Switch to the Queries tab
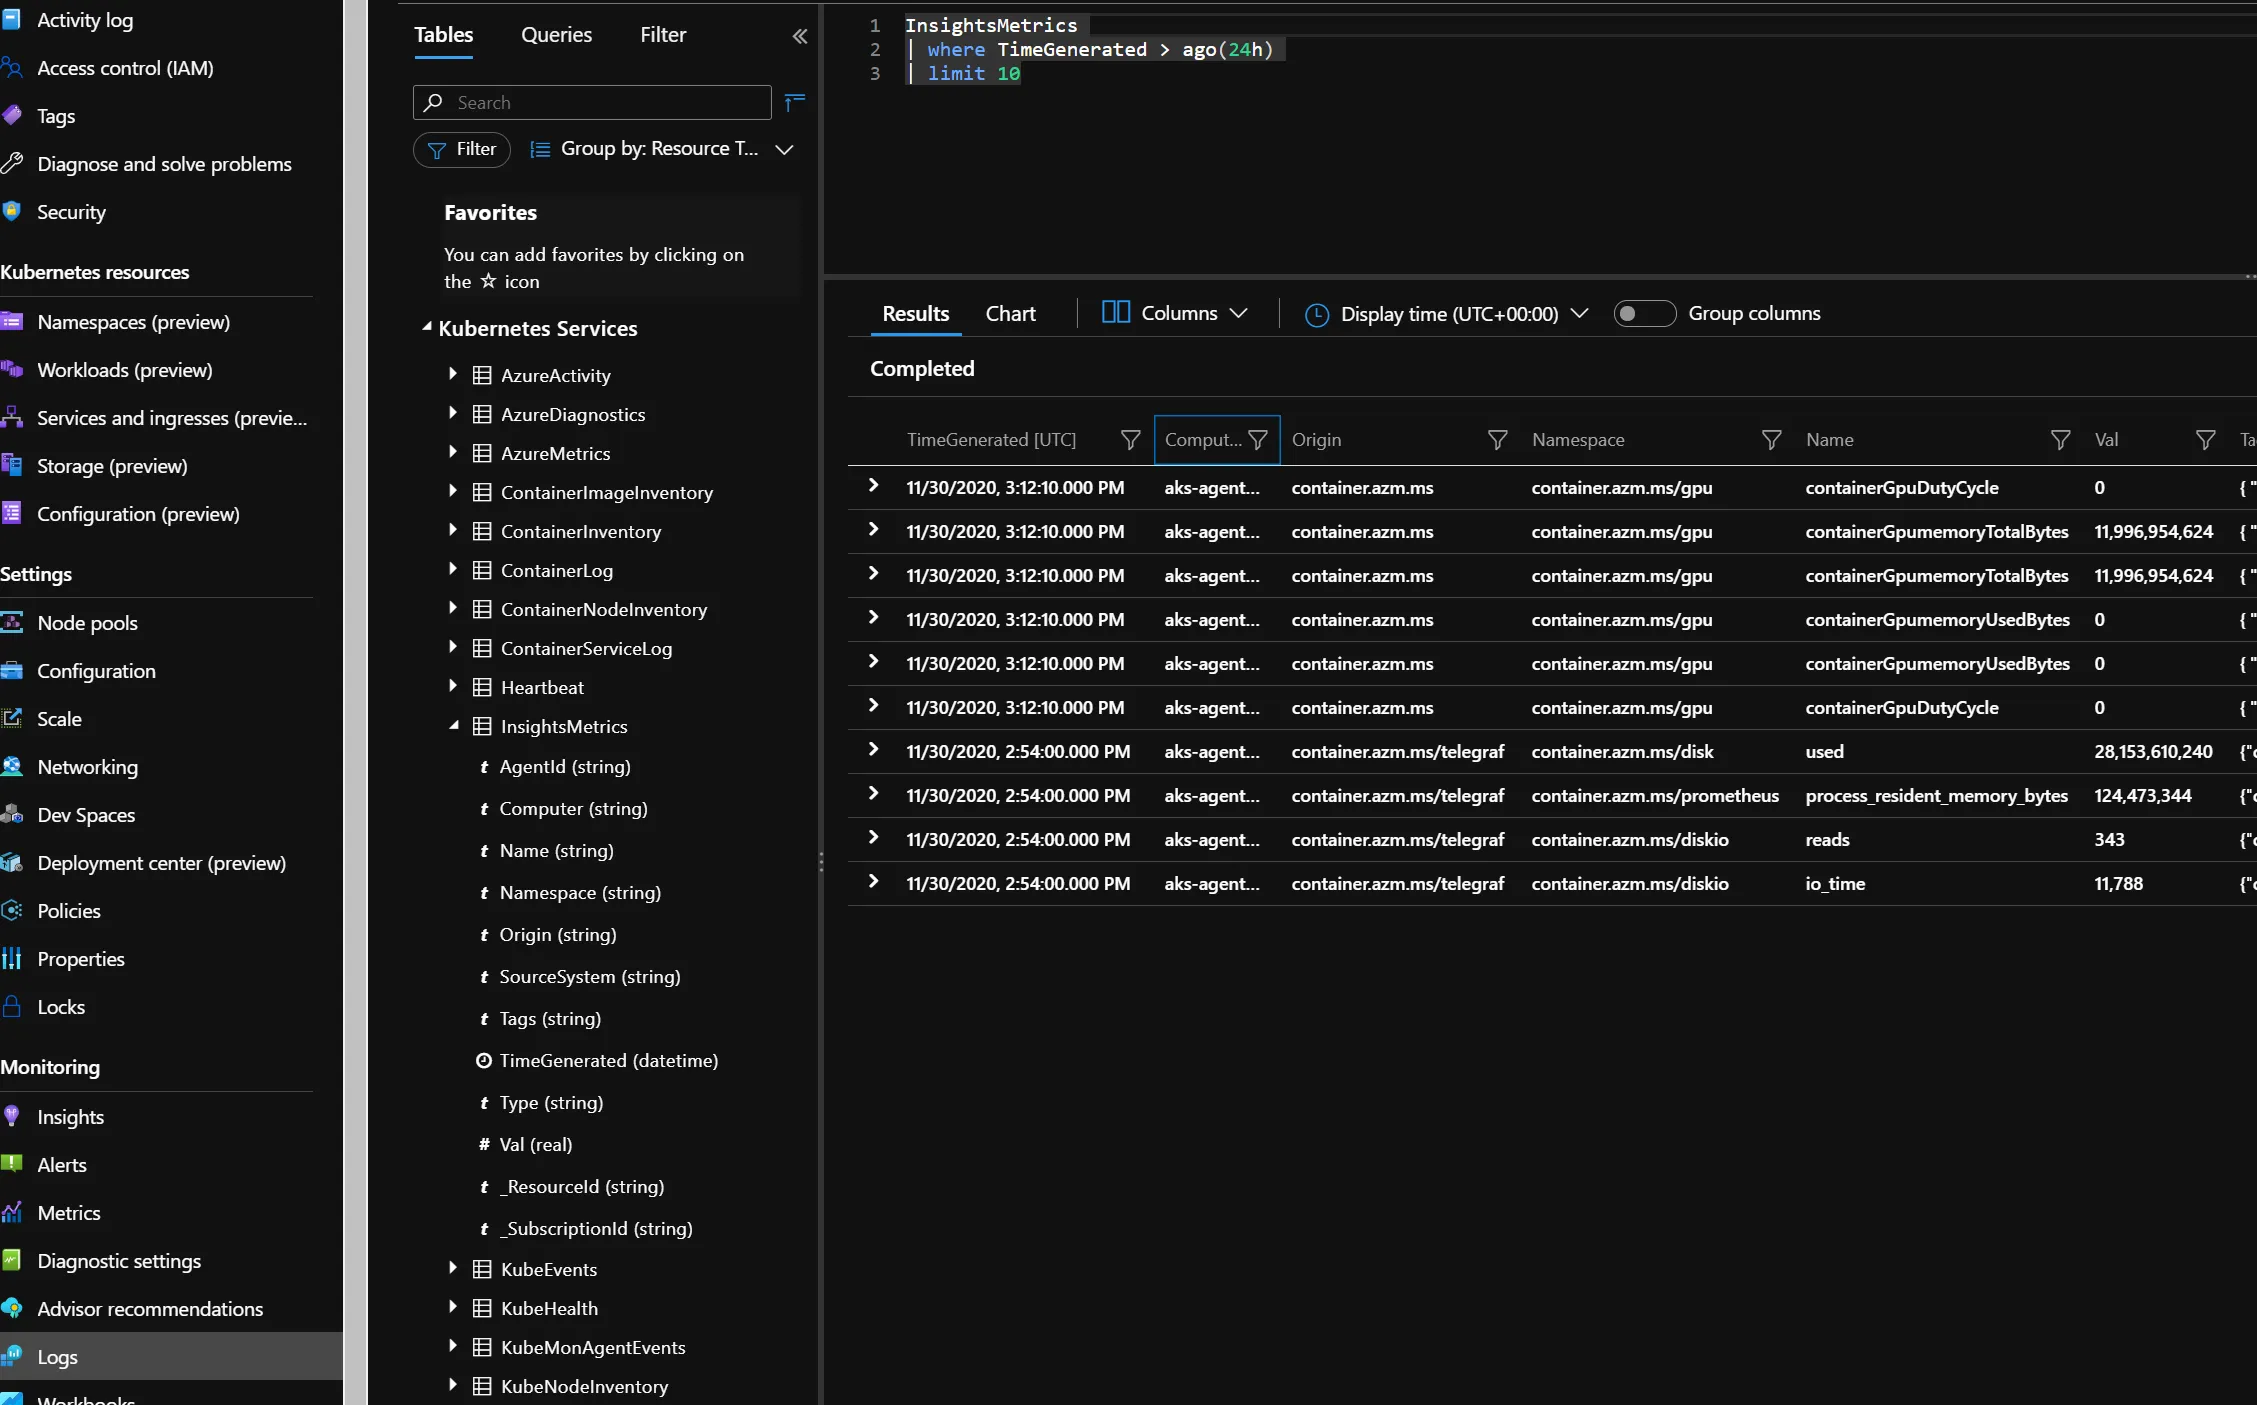 [556, 35]
